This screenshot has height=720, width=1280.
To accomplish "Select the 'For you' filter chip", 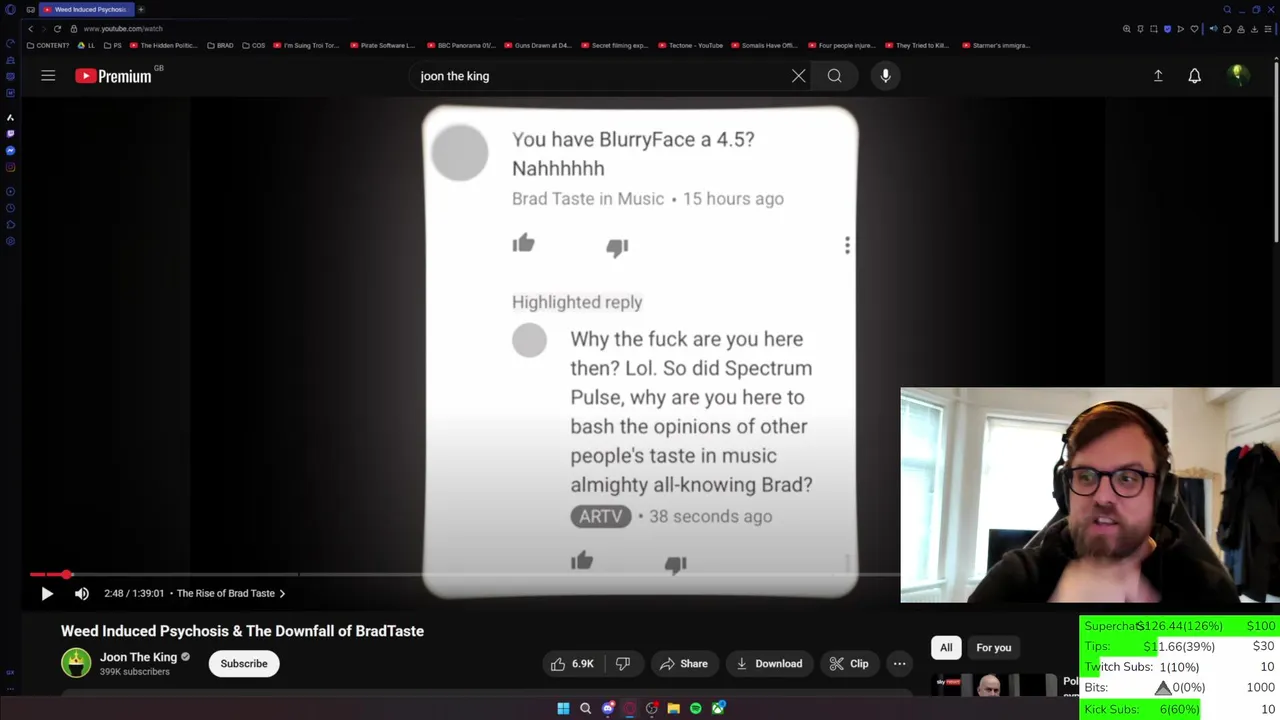I will (993, 648).
